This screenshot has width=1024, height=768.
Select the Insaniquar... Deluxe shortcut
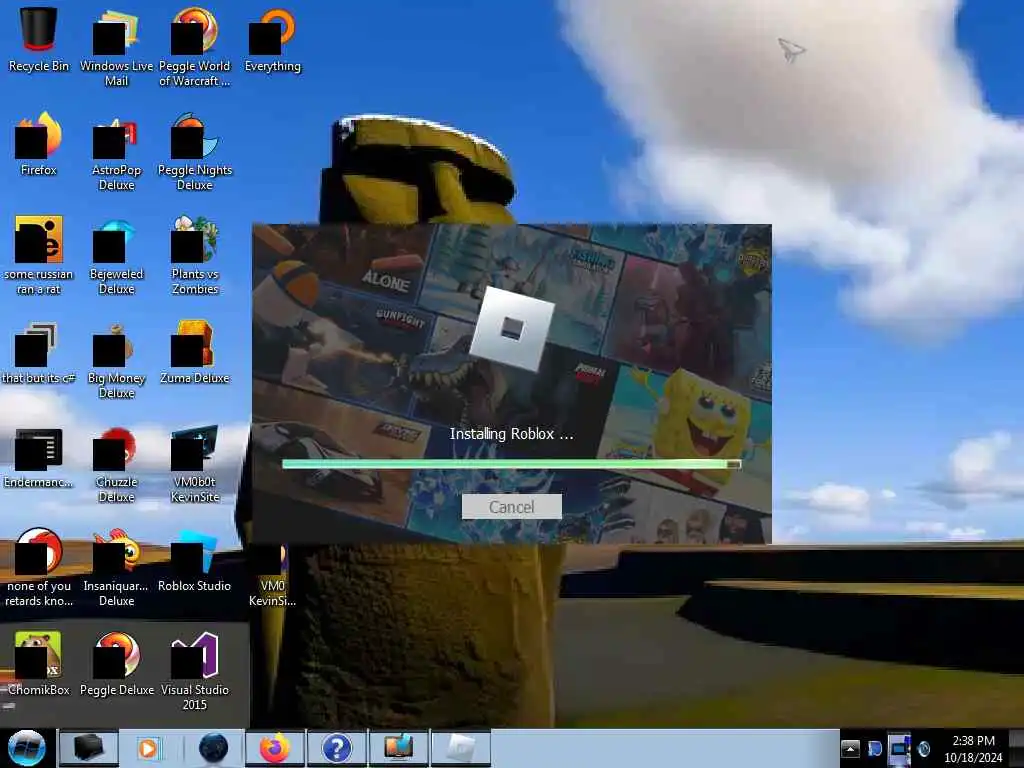point(116,568)
